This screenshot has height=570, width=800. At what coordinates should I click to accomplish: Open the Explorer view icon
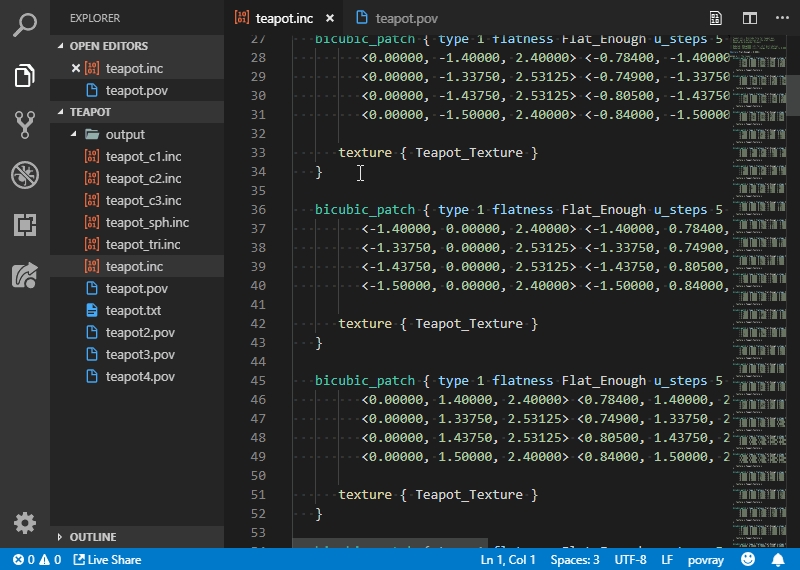[25, 75]
